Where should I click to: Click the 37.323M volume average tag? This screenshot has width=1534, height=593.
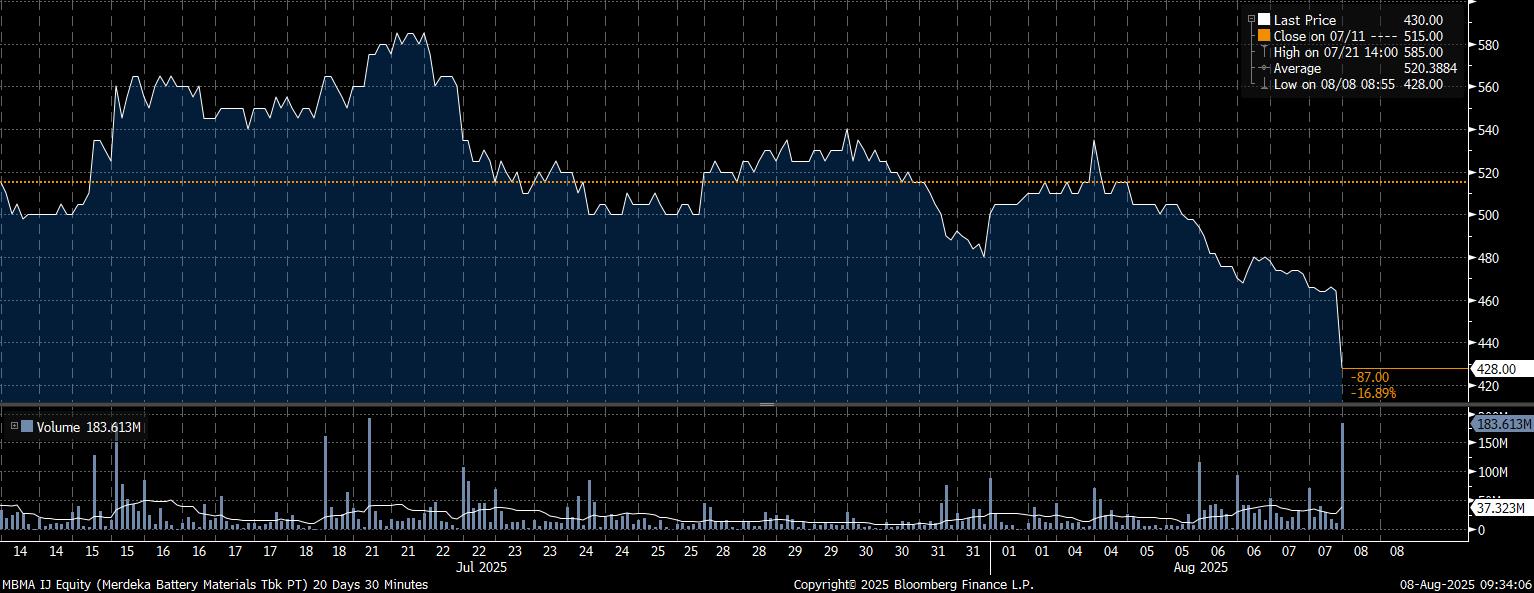1502,508
